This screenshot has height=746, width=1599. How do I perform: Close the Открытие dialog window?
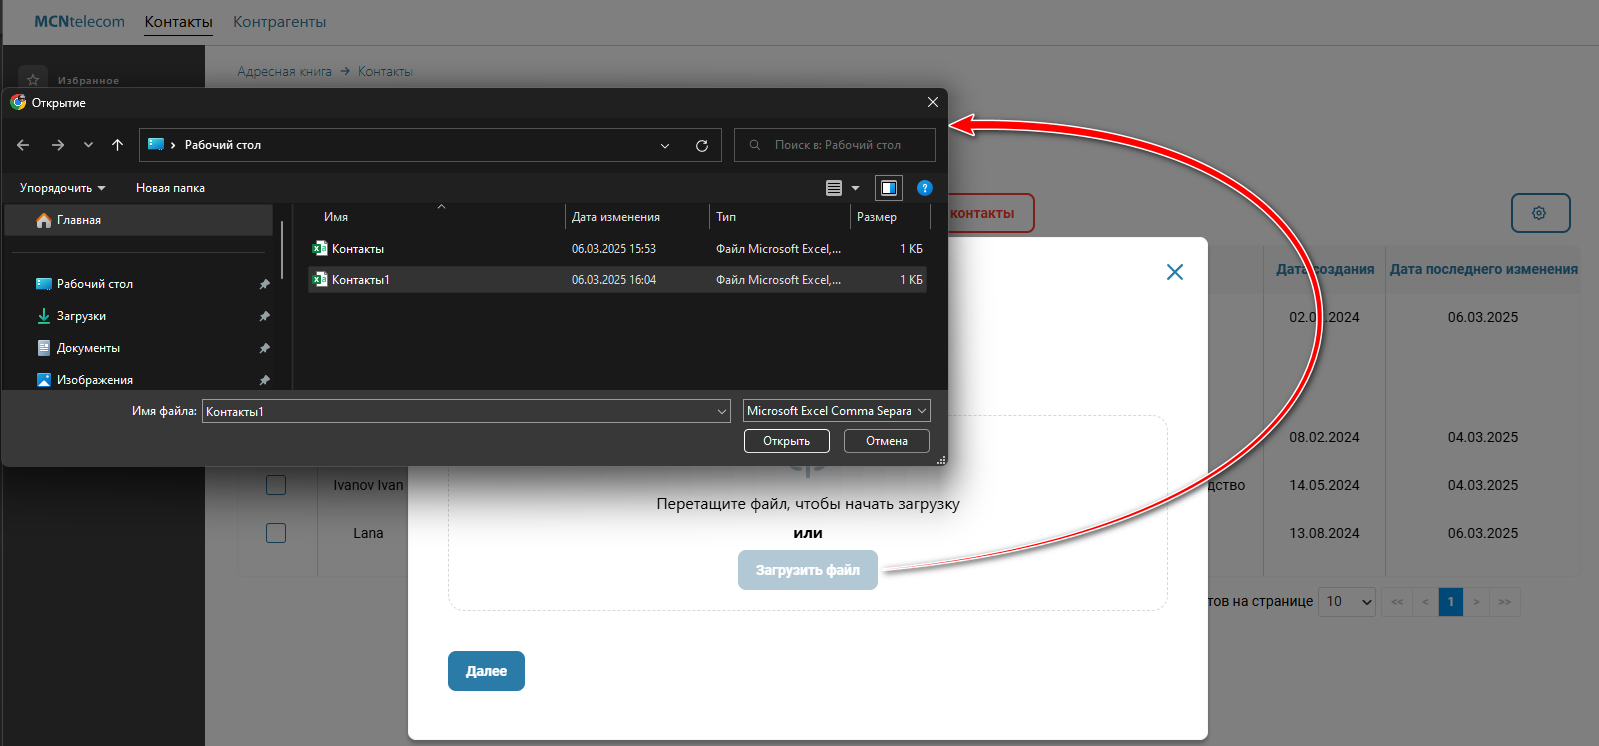932,102
